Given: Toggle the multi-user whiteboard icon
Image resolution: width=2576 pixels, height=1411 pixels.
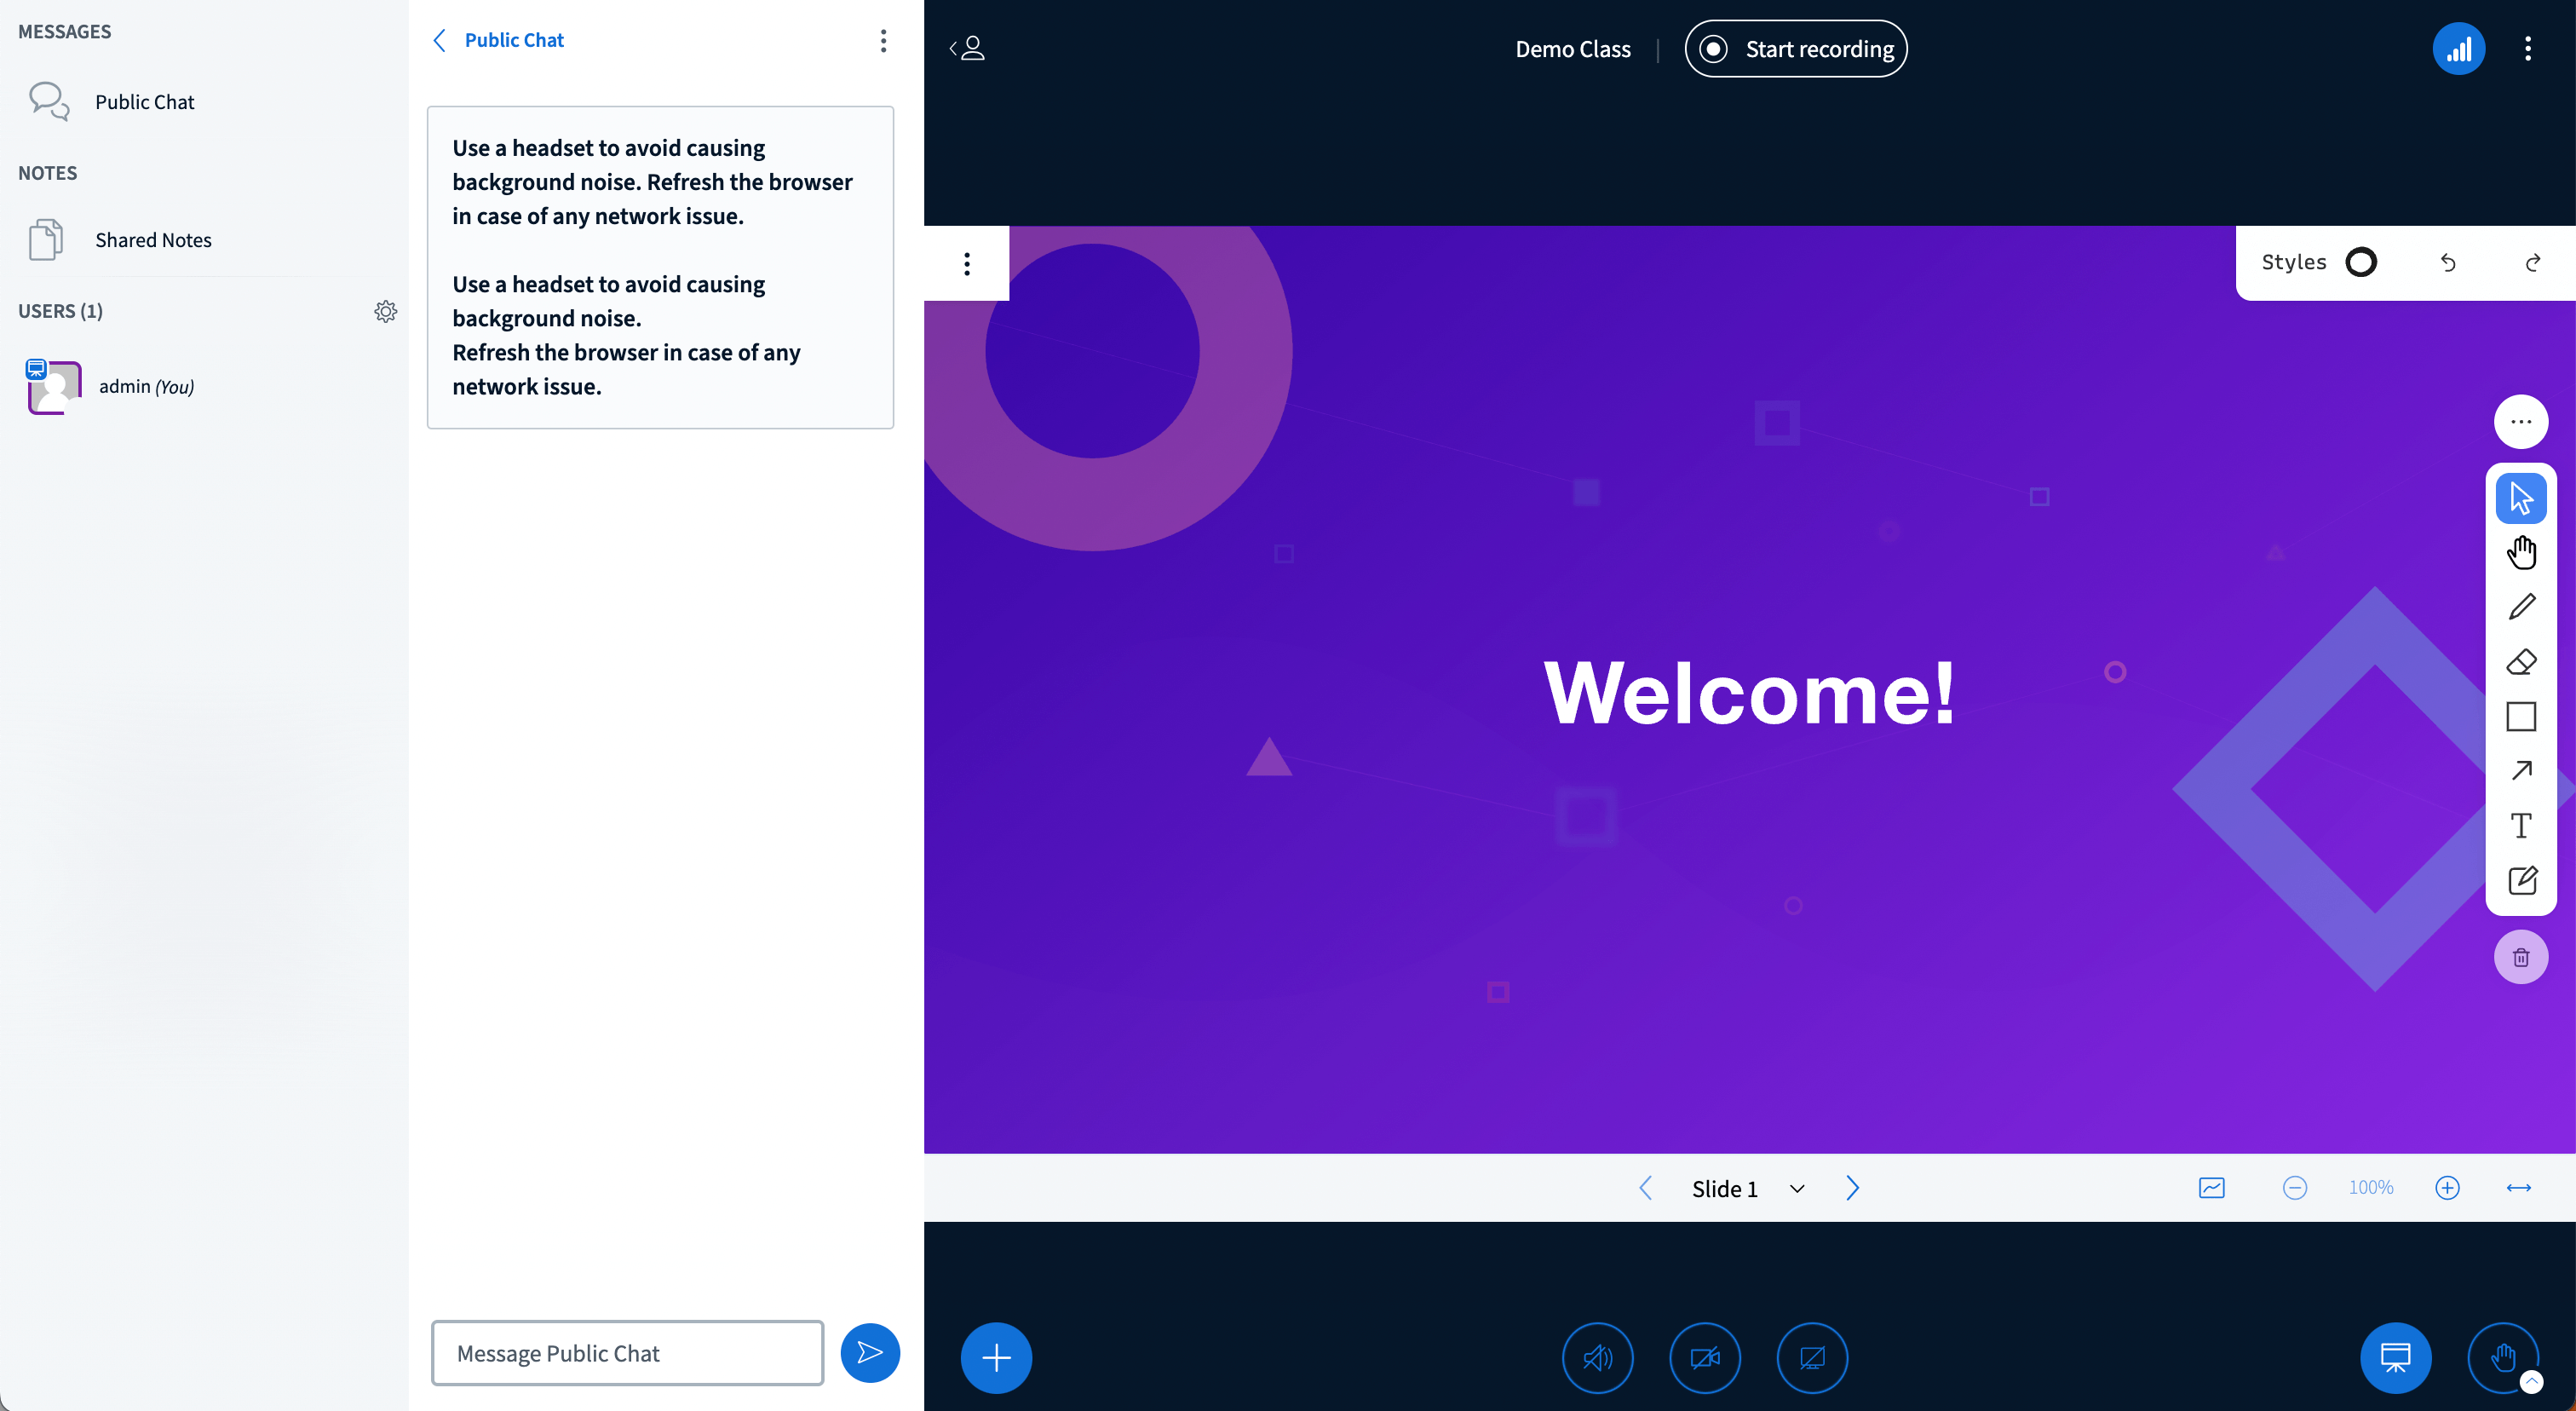Looking at the screenshot, I should coord(2211,1187).
